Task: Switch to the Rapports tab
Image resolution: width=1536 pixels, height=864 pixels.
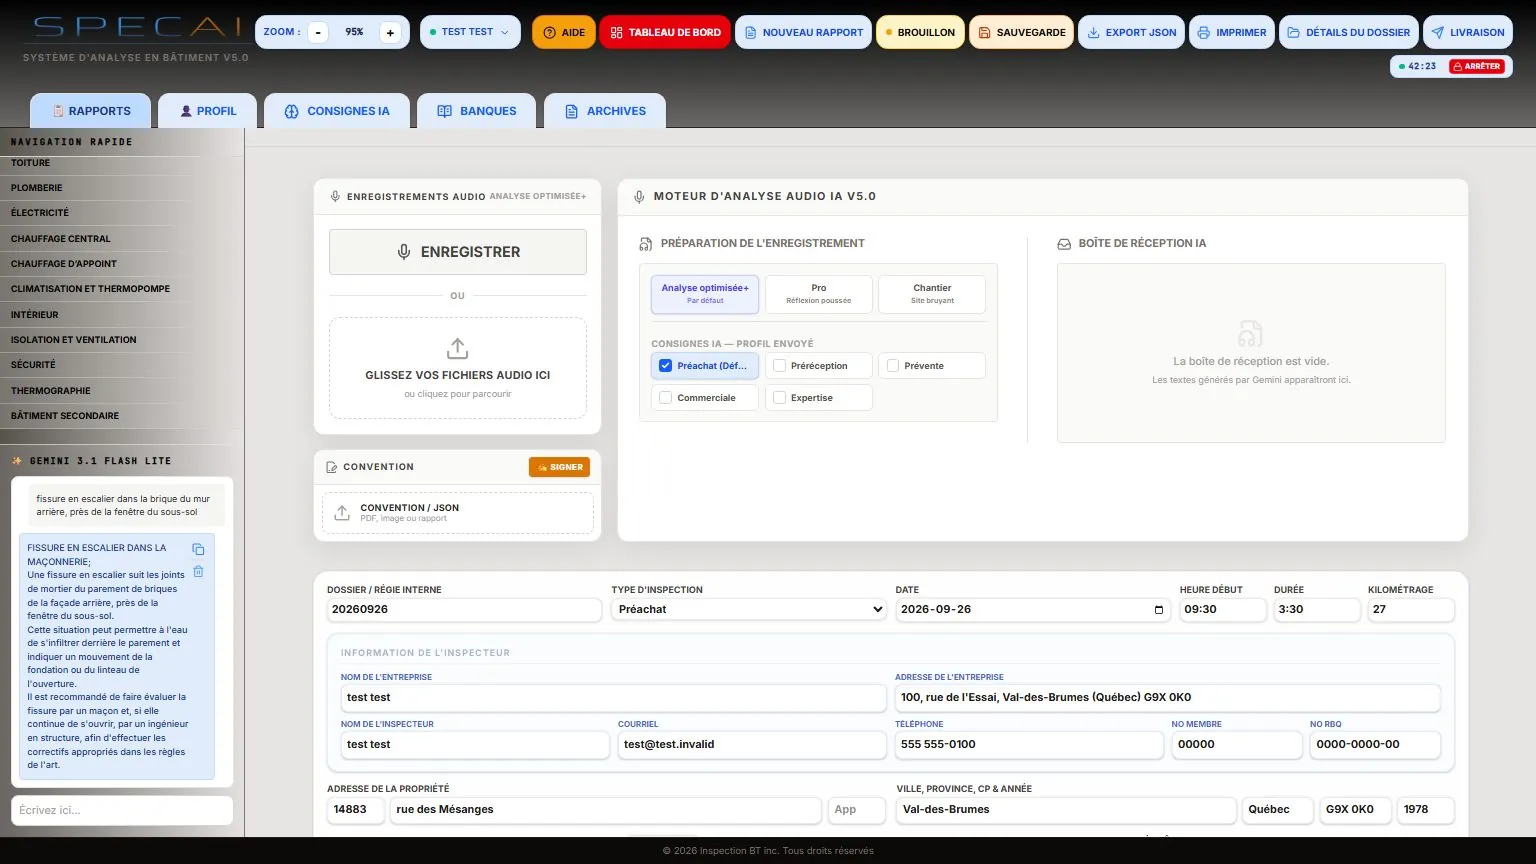Action: [91, 111]
